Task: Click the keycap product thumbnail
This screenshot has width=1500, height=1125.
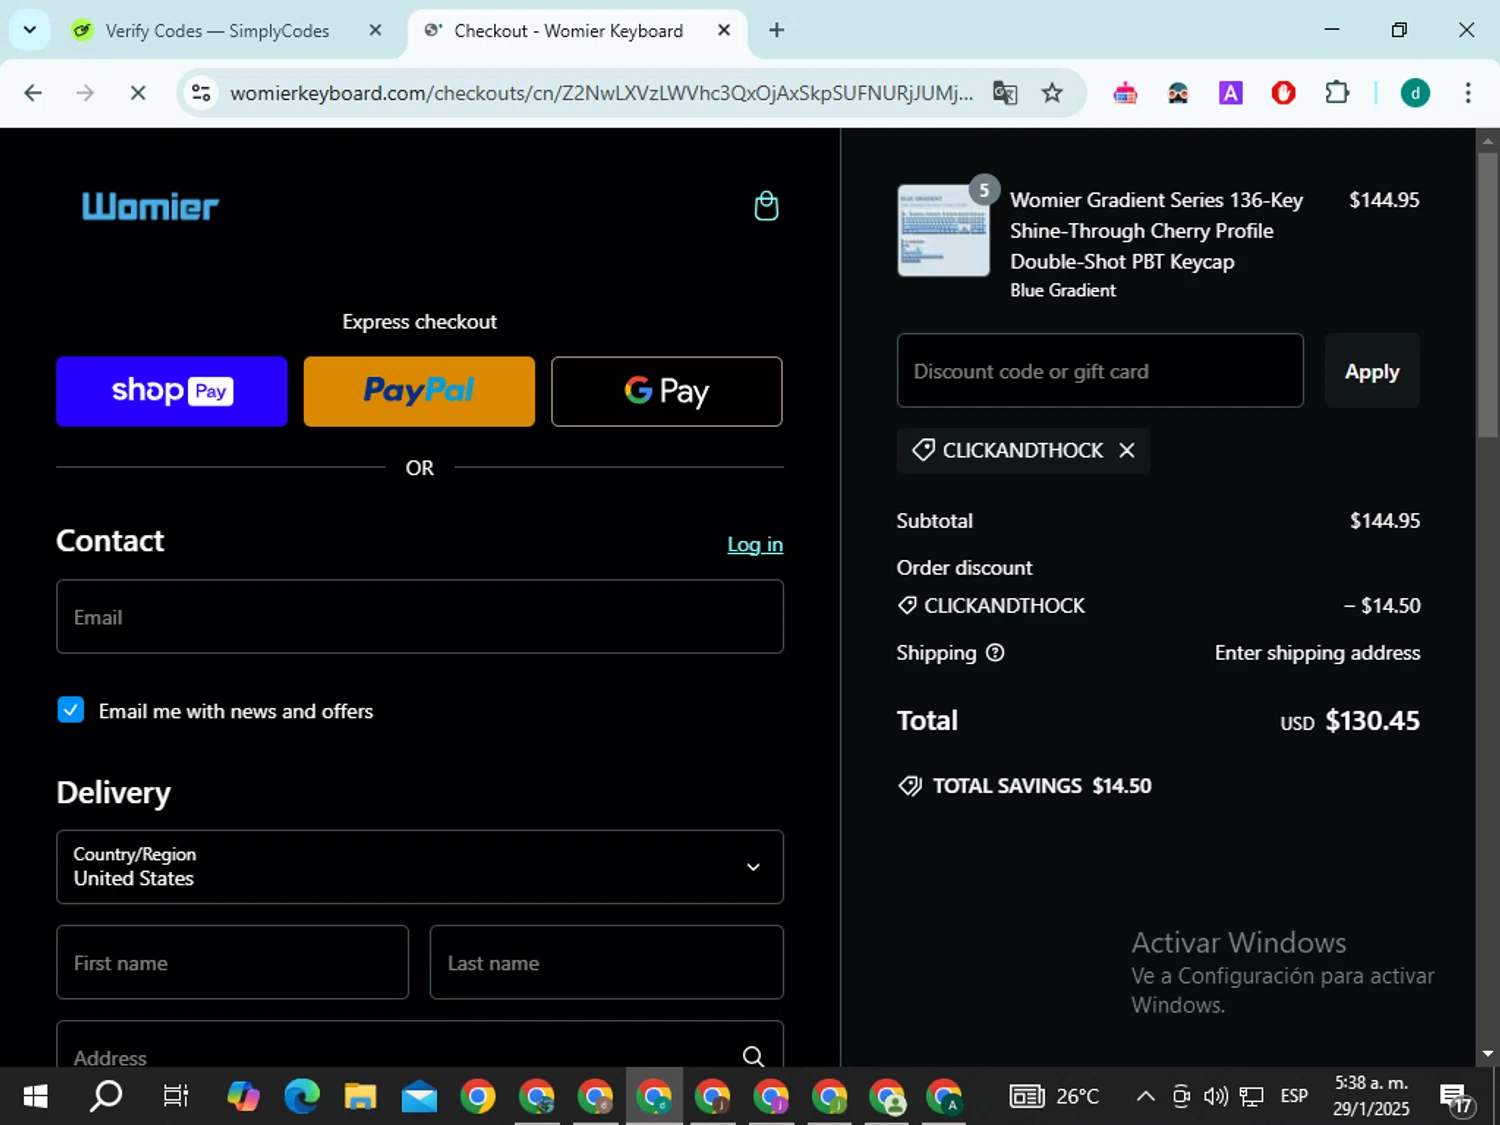Action: point(943,230)
